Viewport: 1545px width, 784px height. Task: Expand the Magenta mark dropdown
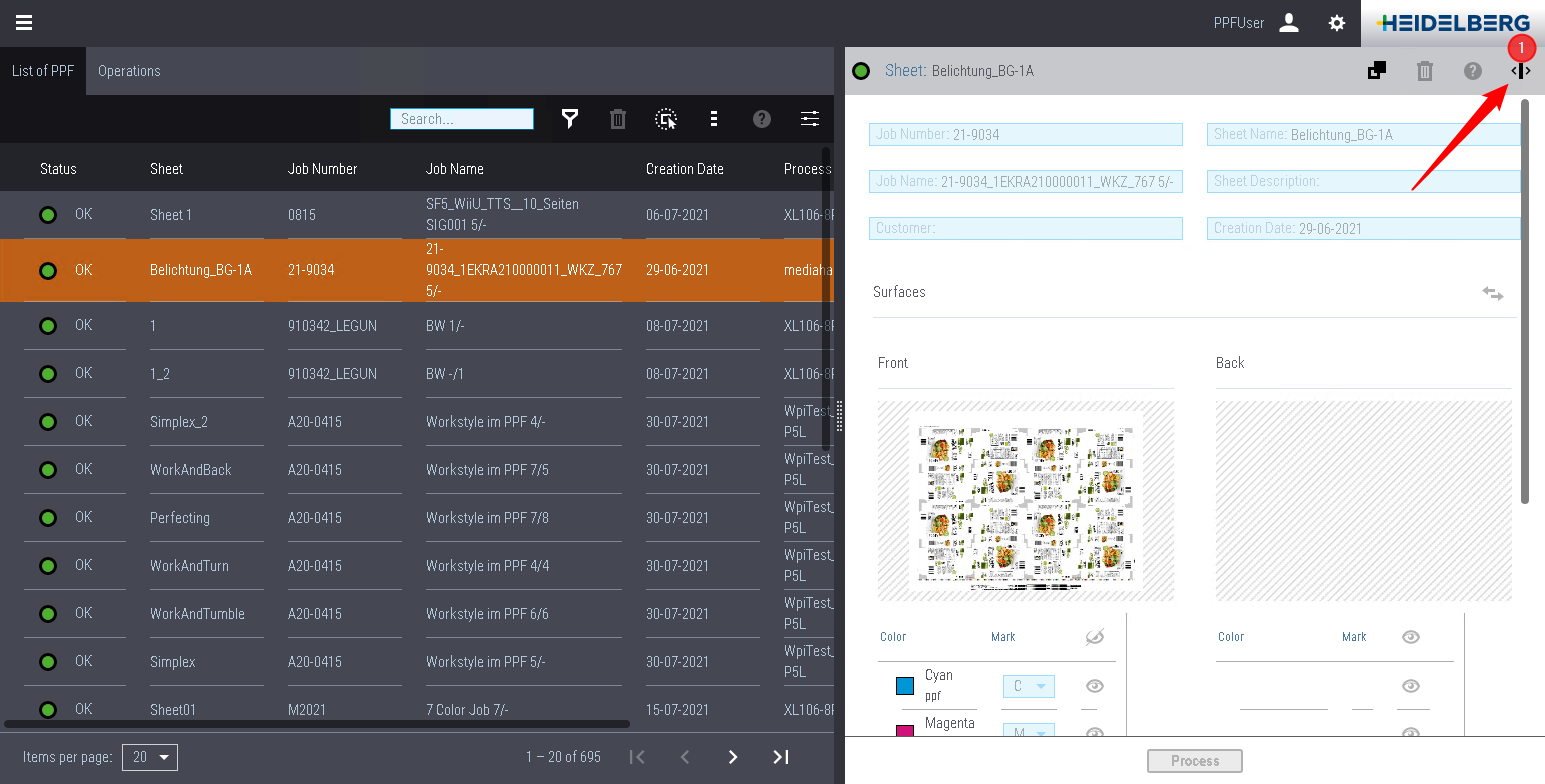[x=1029, y=733]
